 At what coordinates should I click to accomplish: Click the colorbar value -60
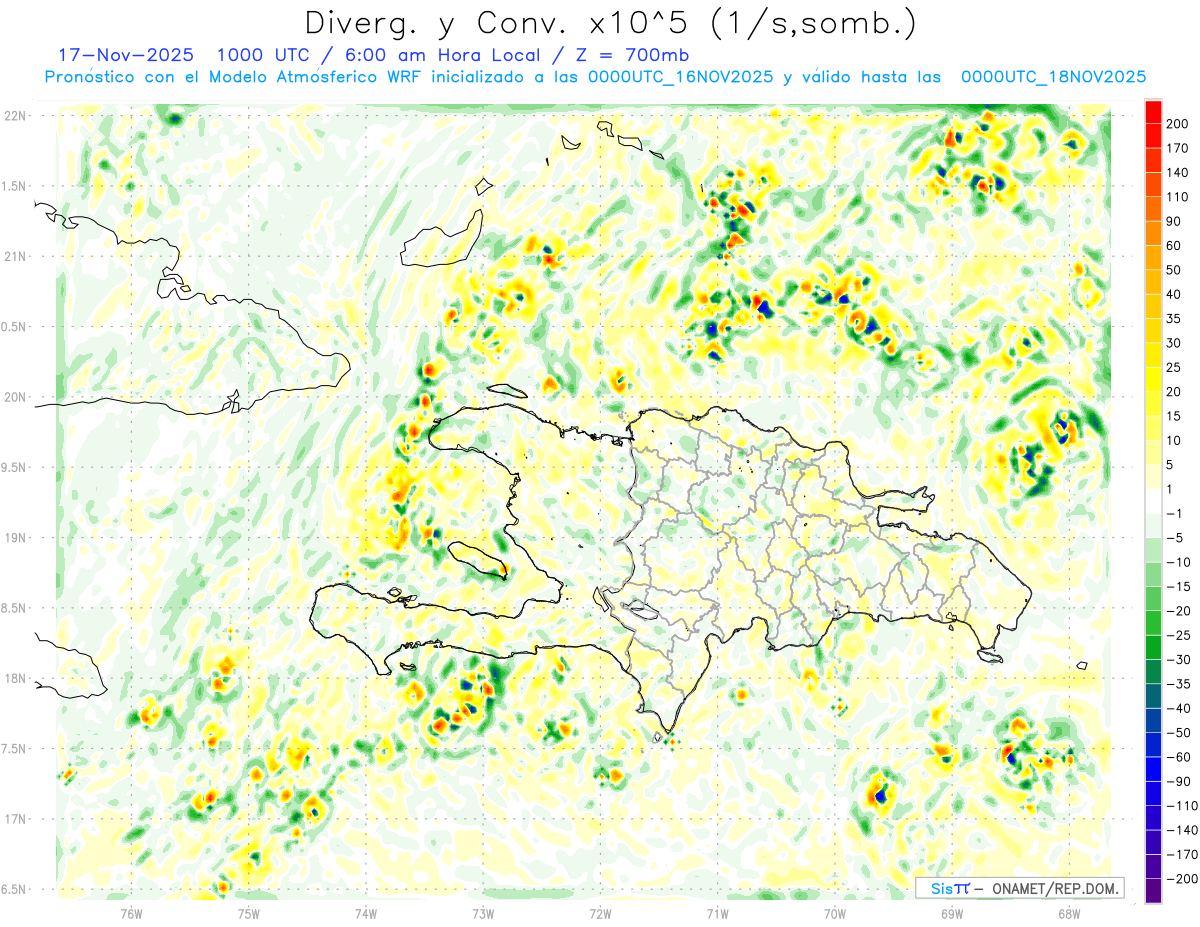(1179, 757)
